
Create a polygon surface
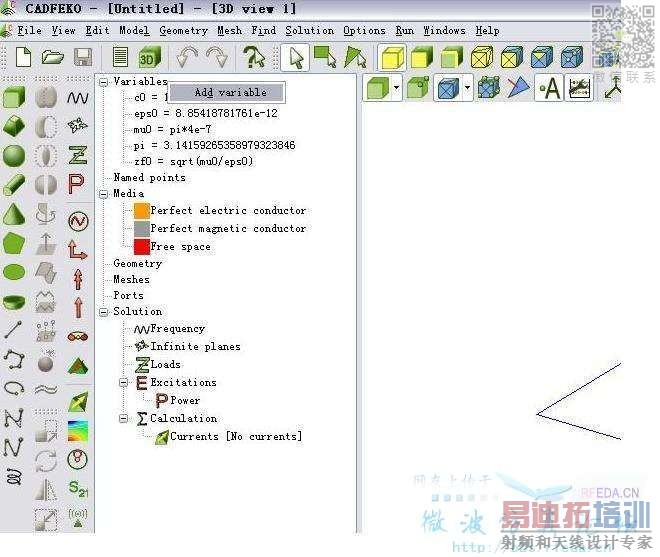pos(14,243)
